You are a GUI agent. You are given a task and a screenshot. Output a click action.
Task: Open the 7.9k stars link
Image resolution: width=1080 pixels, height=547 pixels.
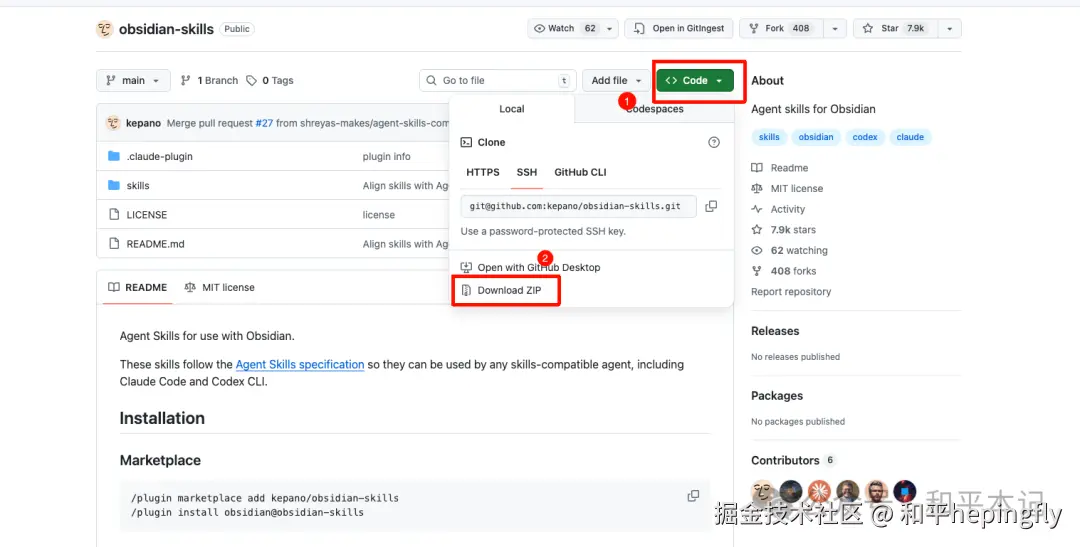point(784,230)
